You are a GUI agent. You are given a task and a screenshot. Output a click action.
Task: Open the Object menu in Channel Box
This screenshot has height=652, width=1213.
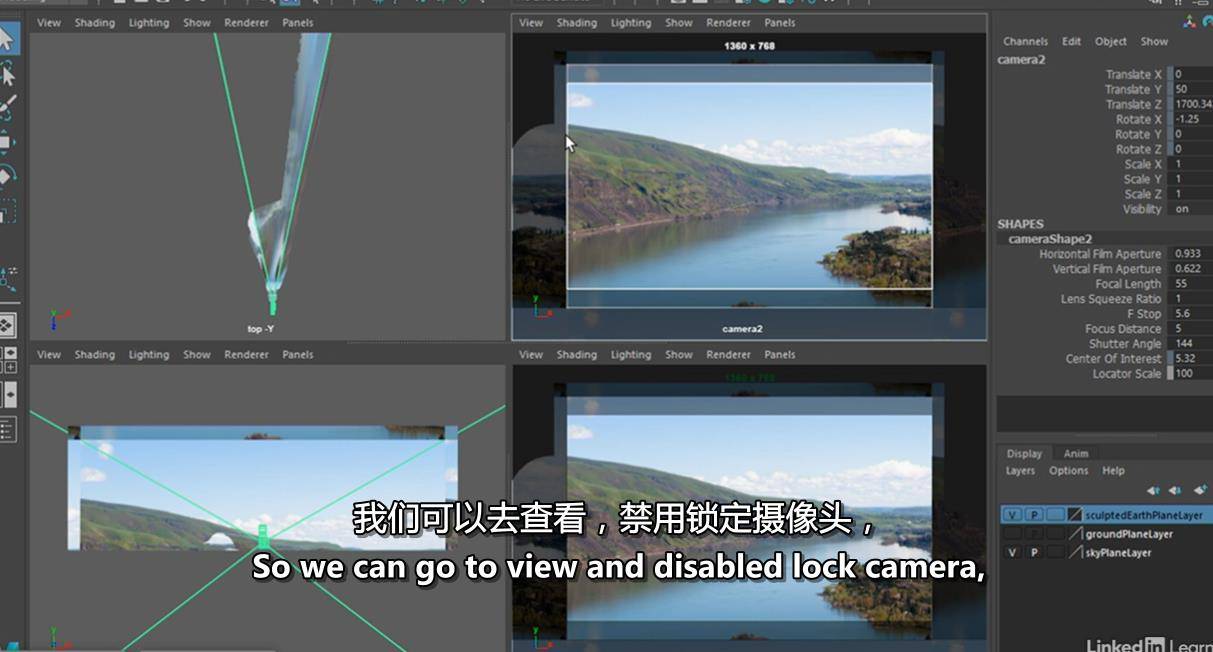[1111, 41]
